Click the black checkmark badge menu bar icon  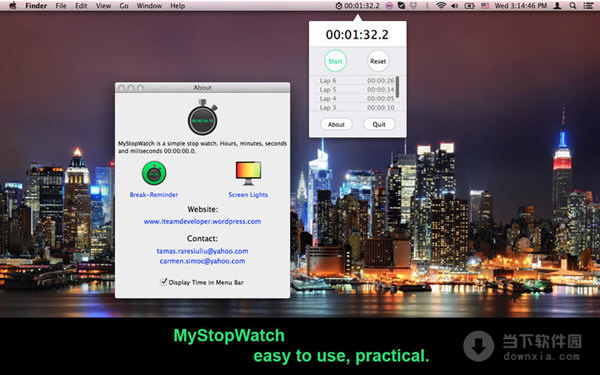click(401, 6)
